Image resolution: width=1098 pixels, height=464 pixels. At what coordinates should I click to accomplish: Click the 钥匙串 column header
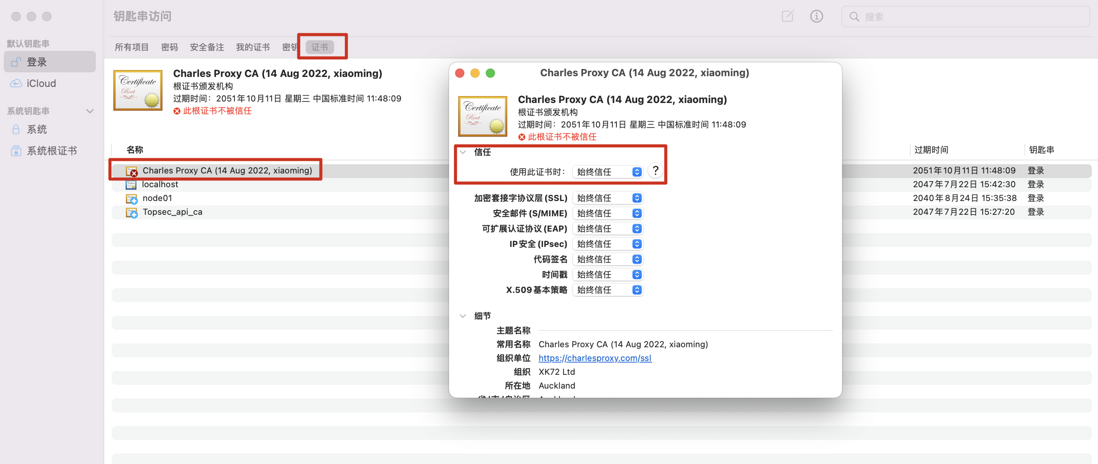(1041, 150)
